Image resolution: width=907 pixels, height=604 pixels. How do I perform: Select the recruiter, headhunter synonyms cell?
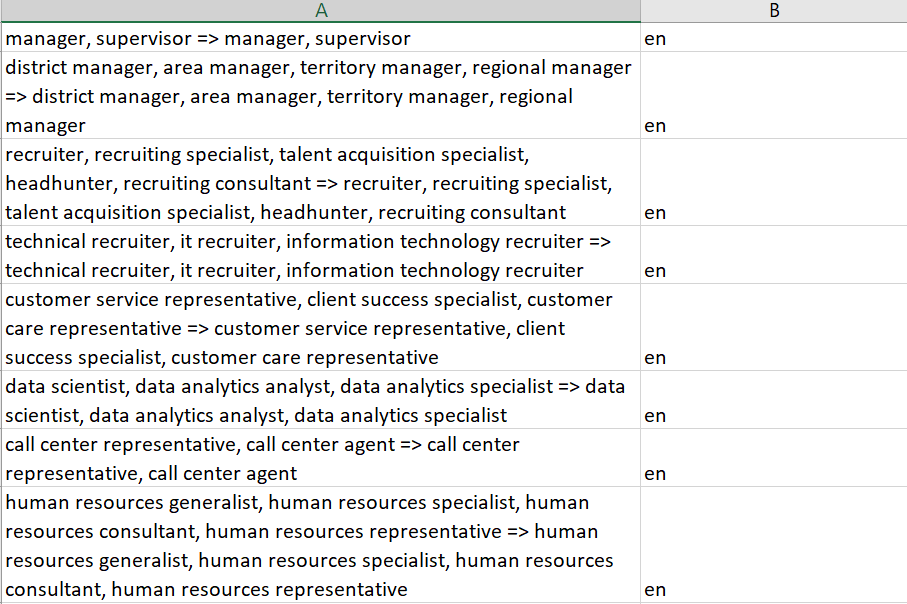point(320,182)
